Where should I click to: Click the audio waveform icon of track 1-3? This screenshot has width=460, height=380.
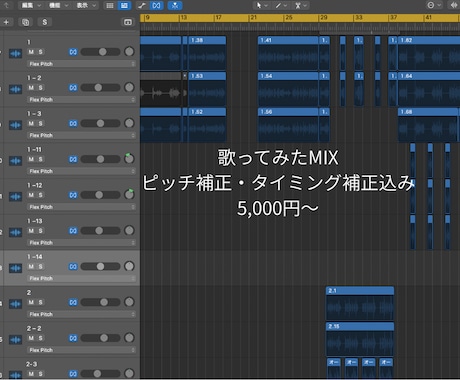click(15, 125)
